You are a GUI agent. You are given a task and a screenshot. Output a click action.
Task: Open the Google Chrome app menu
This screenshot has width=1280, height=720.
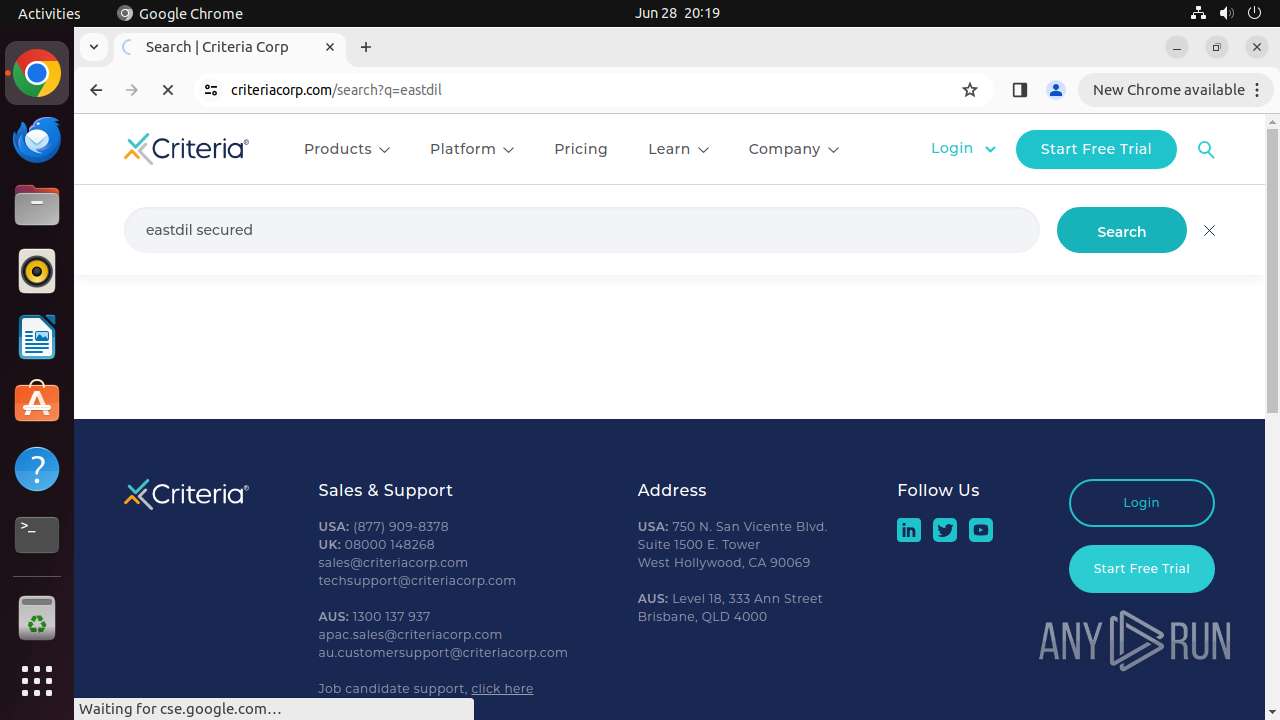click(180, 13)
